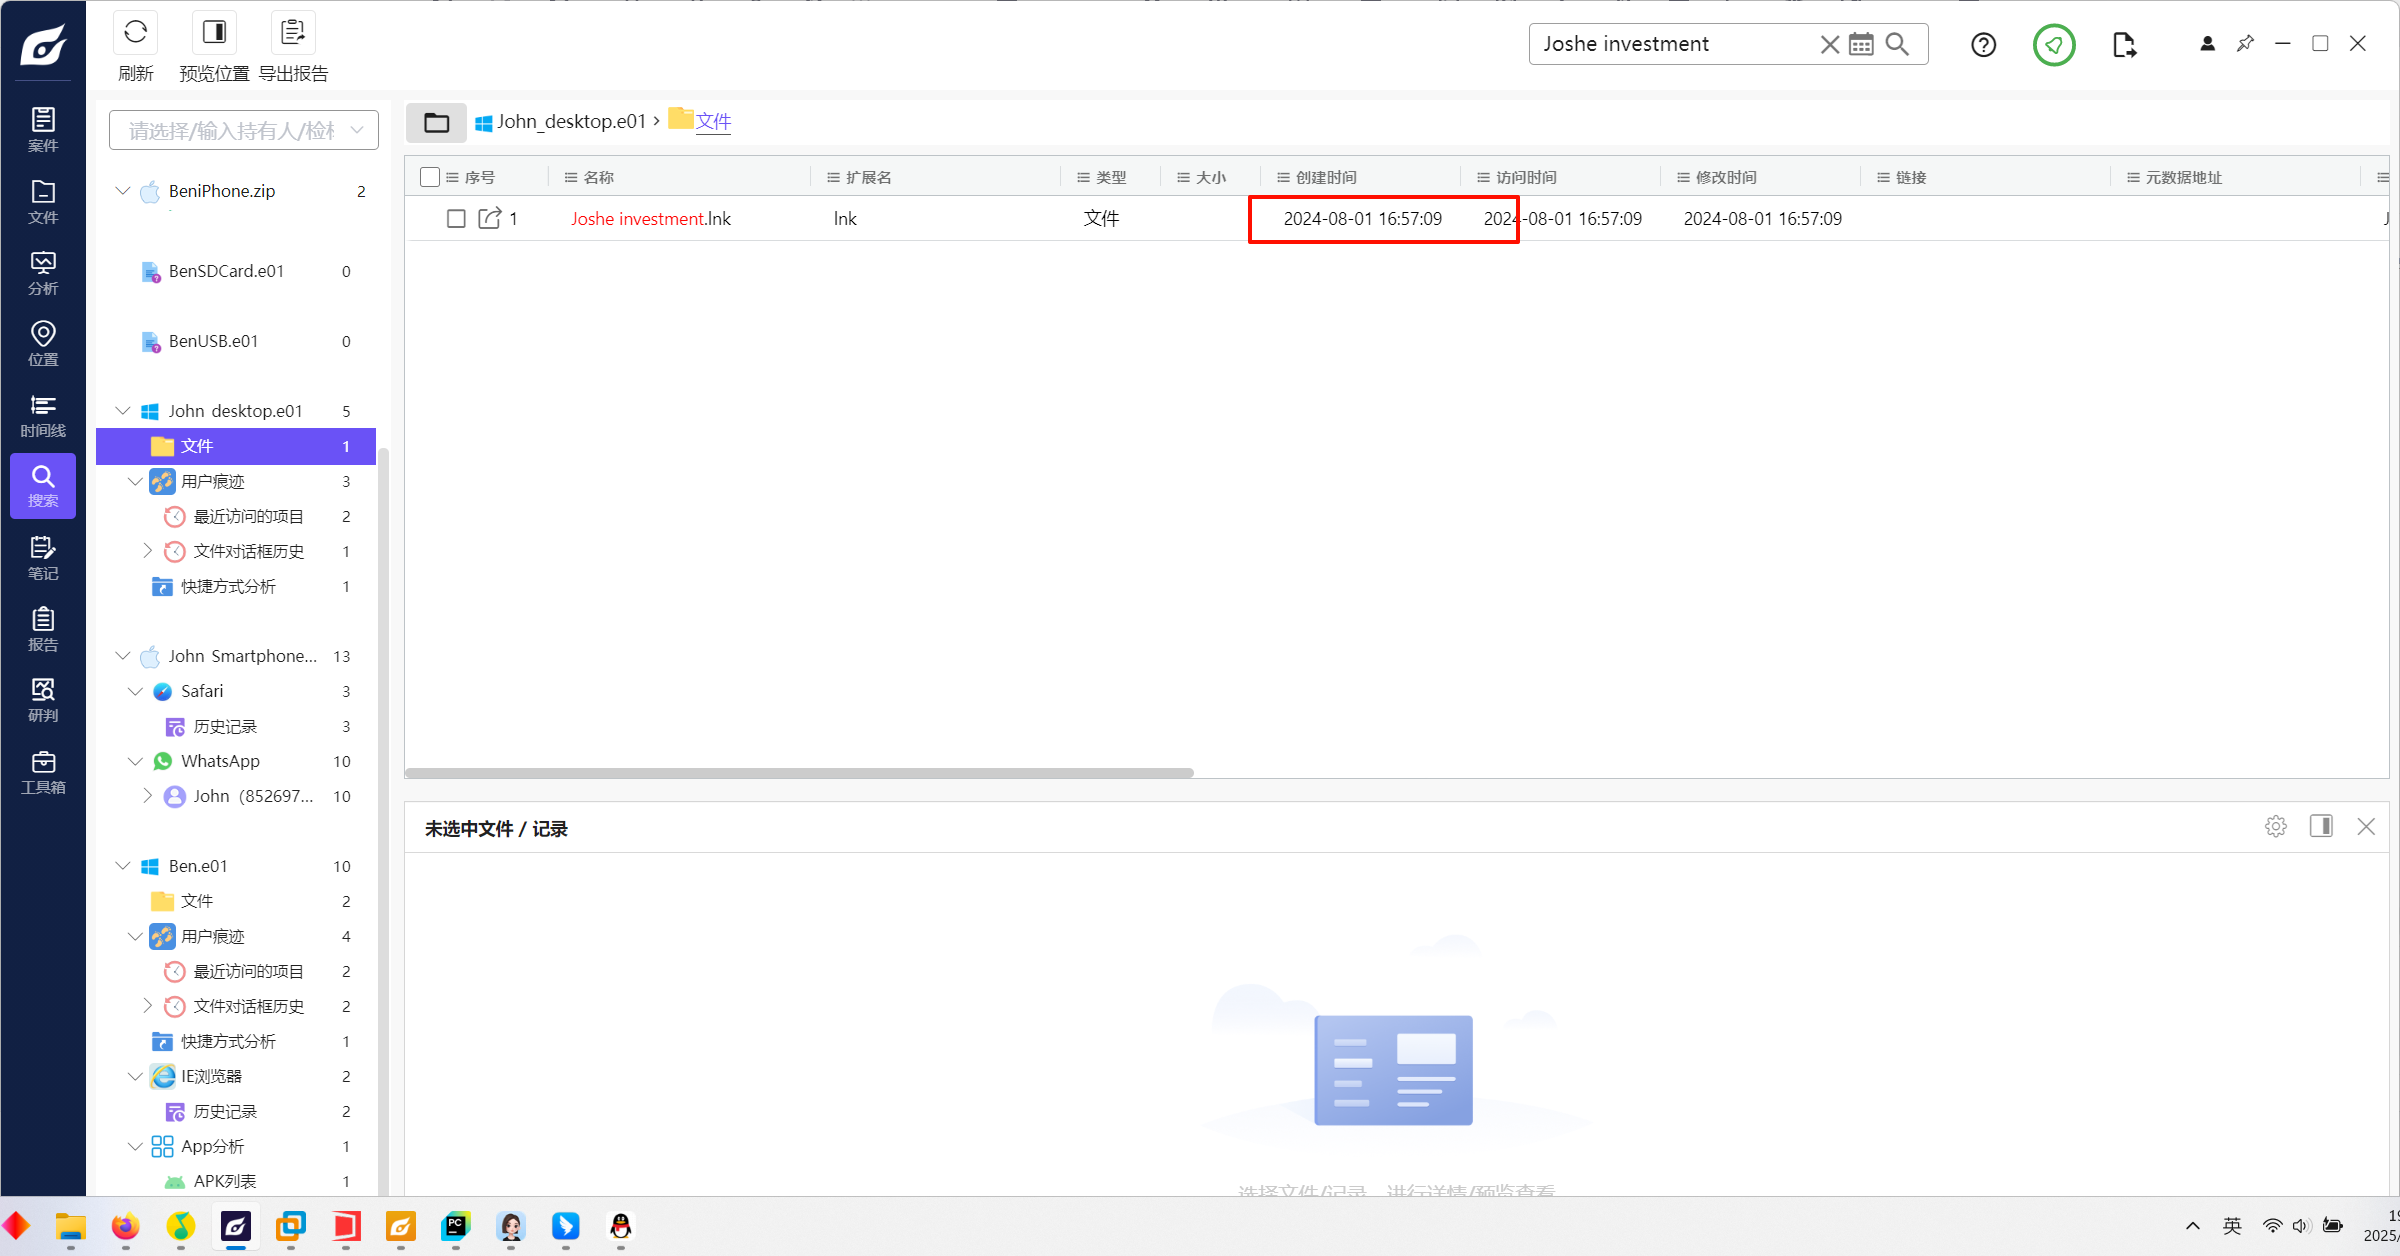This screenshot has height=1256, width=2400.
Task: Collapse the John desktop.e01 tree node
Action: click(123, 411)
